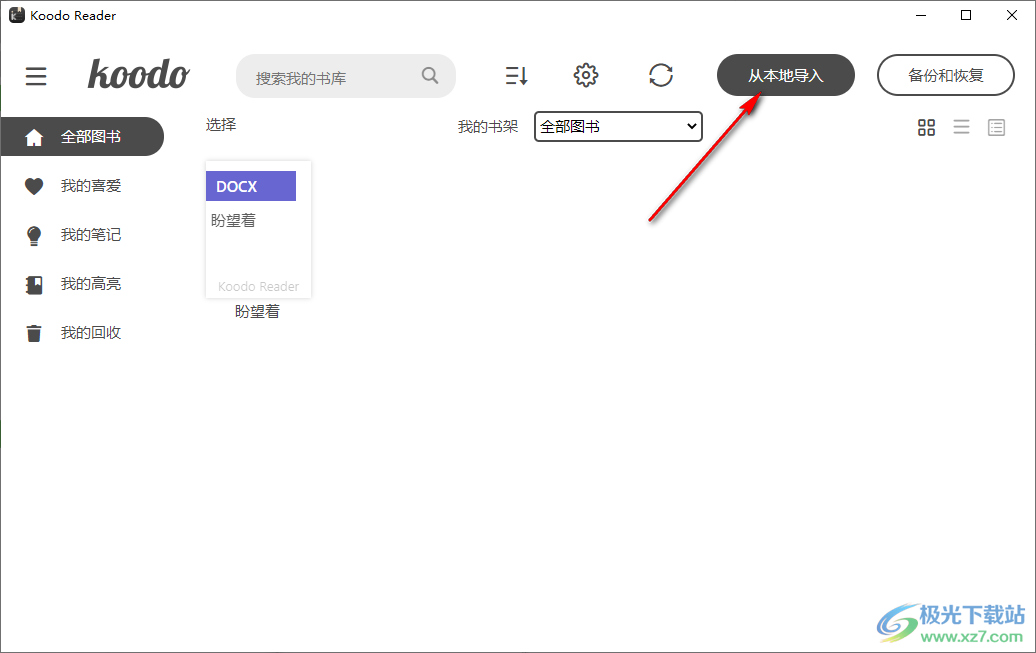Open 我的回收 in sidebar
This screenshot has width=1036, height=653.
click(x=91, y=333)
